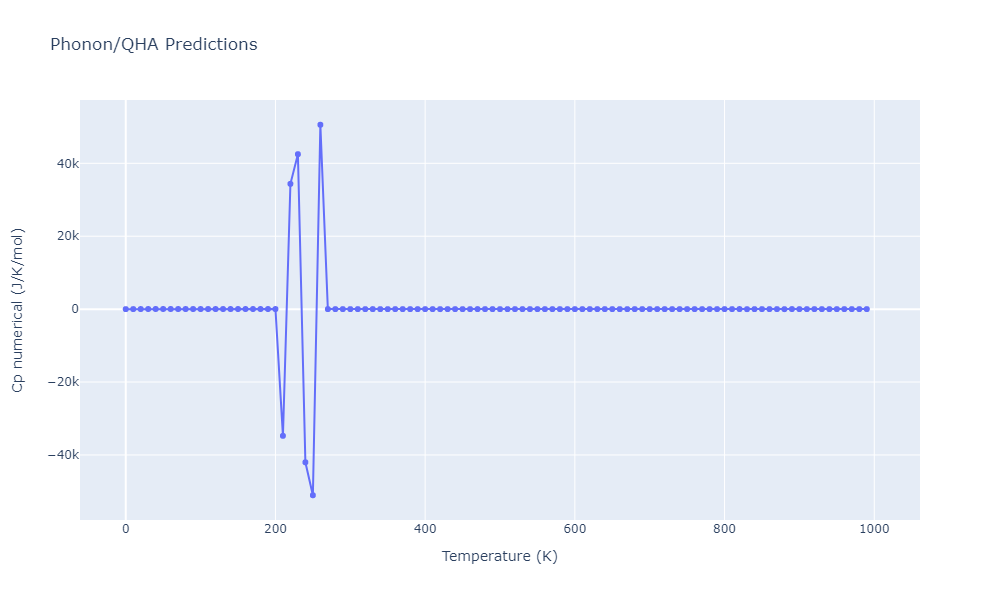
Task: Click the first data point at 0 K
Action: 125,309
